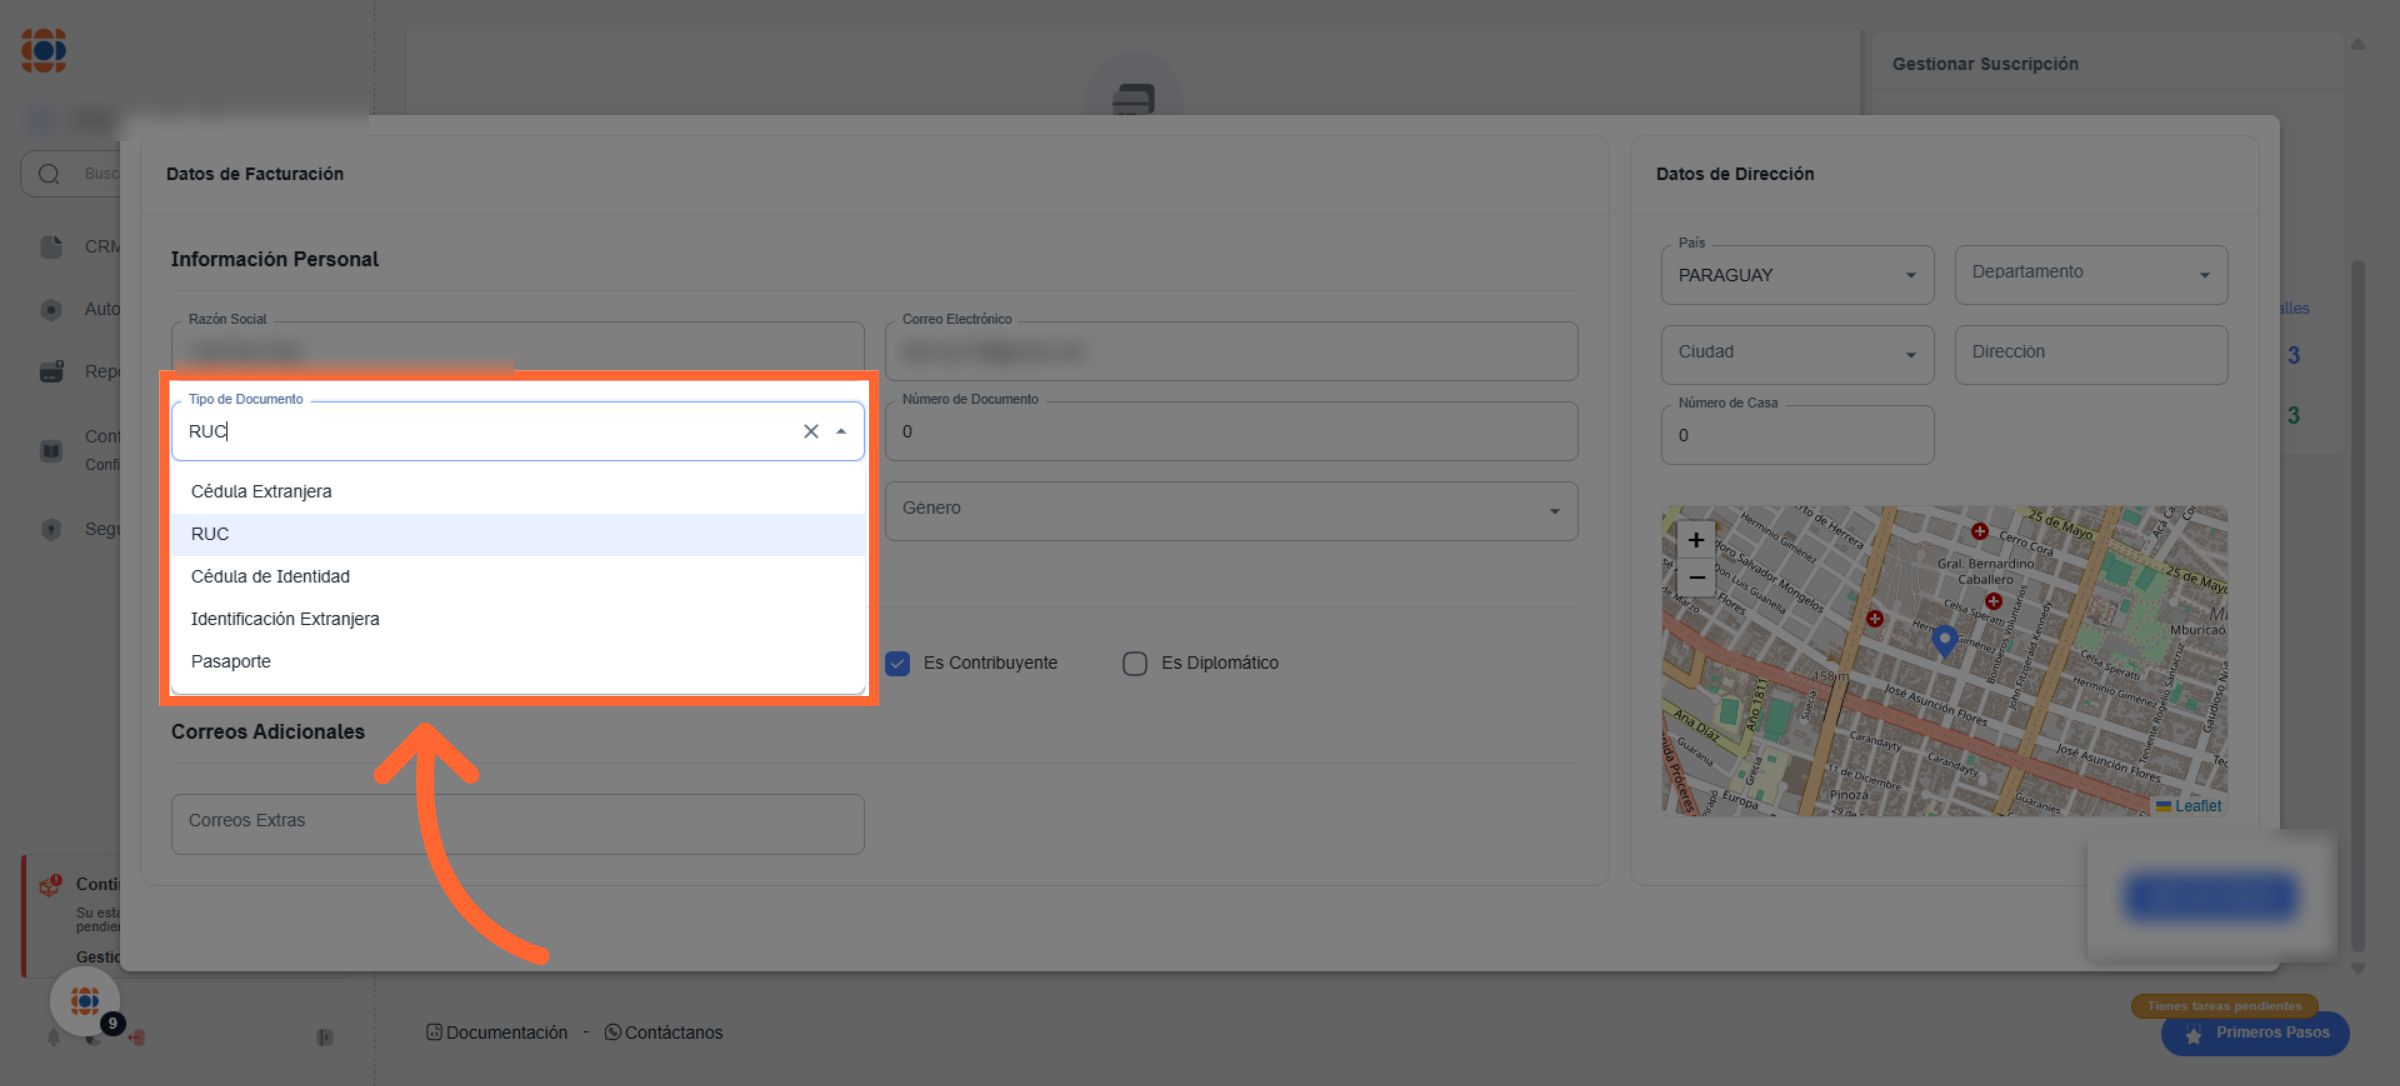The image size is (2400, 1086).
Task: Collapse the Tipo de Documento dropdown arrow
Action: tap(841, 431)
